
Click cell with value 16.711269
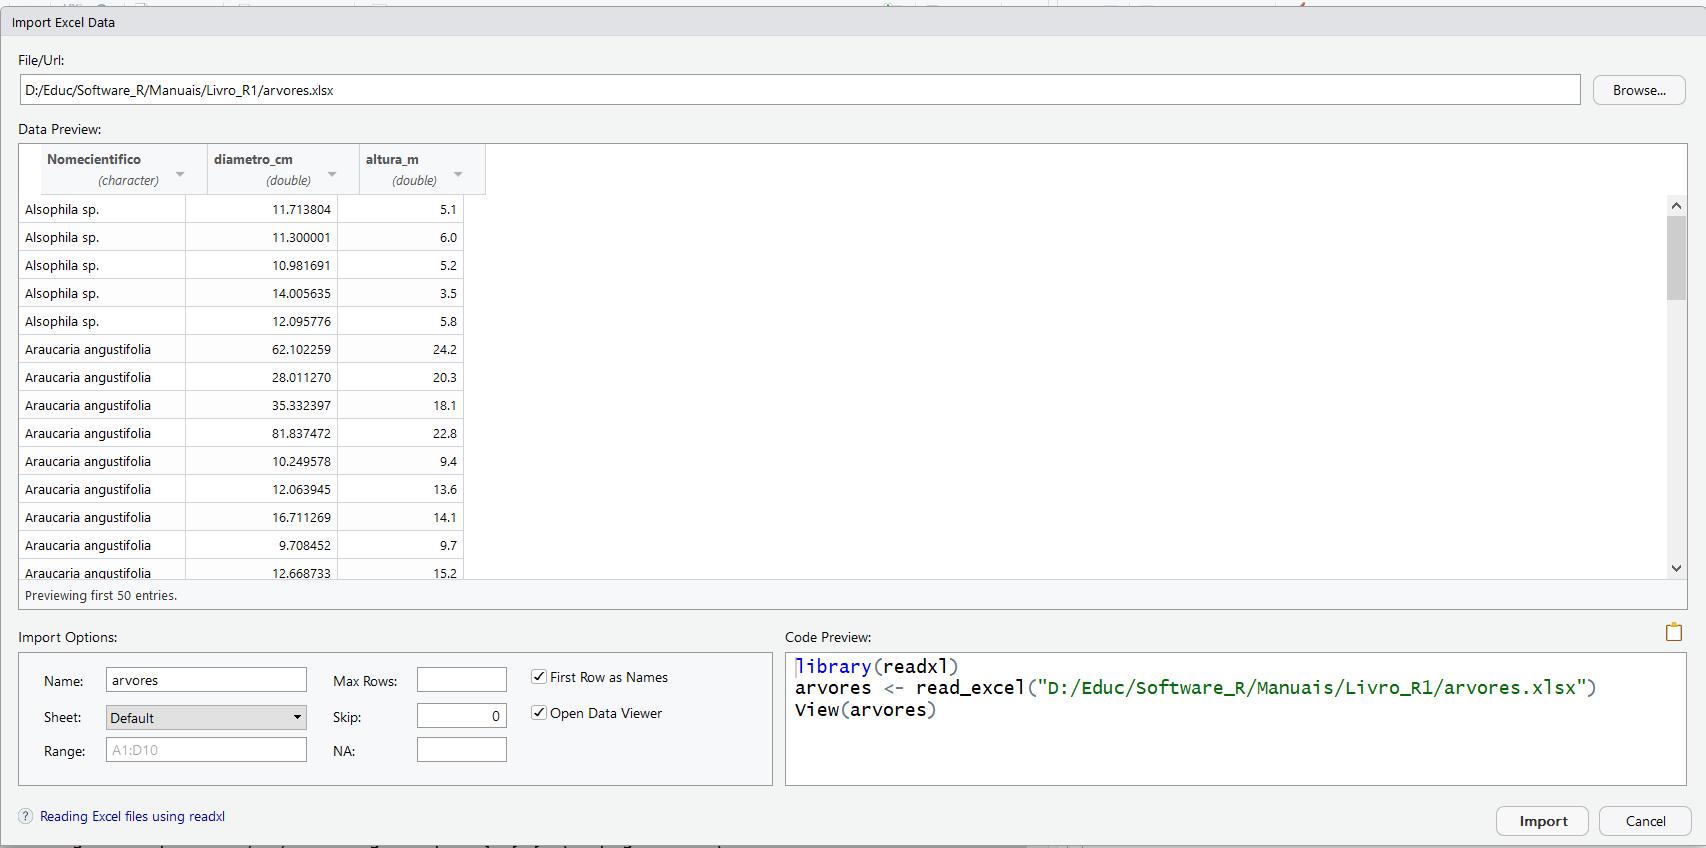pyautogui.click(x=261, y=517)
